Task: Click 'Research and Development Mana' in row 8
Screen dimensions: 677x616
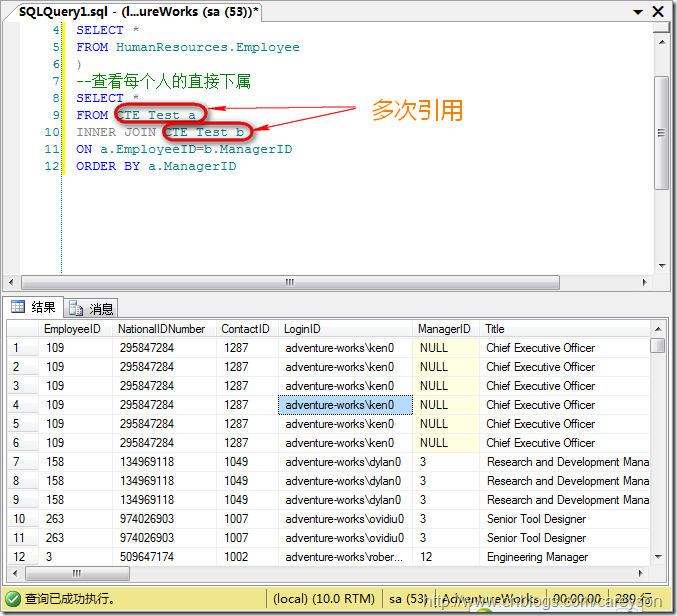Action: (568, 481)
